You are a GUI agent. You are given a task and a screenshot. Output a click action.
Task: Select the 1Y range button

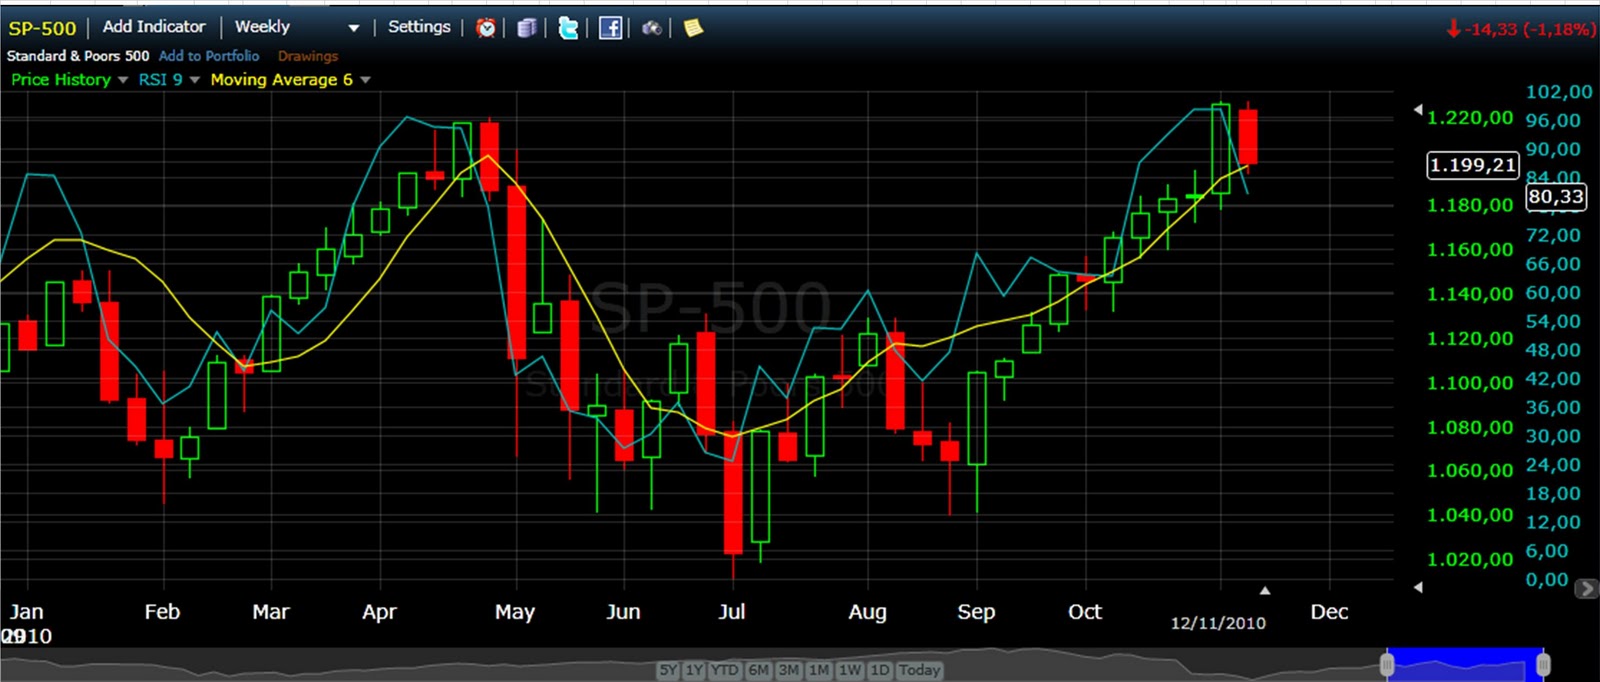click(694, 670)
